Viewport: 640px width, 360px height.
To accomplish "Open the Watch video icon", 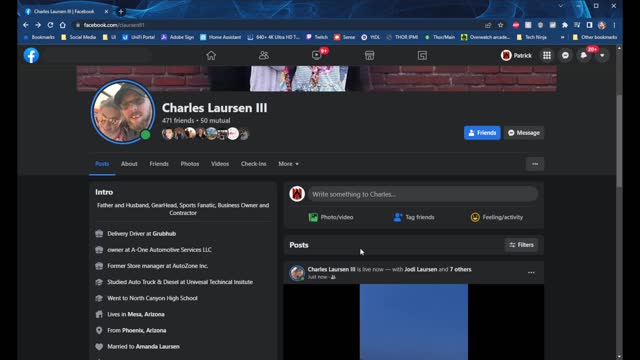I will (x=317, y=56).
